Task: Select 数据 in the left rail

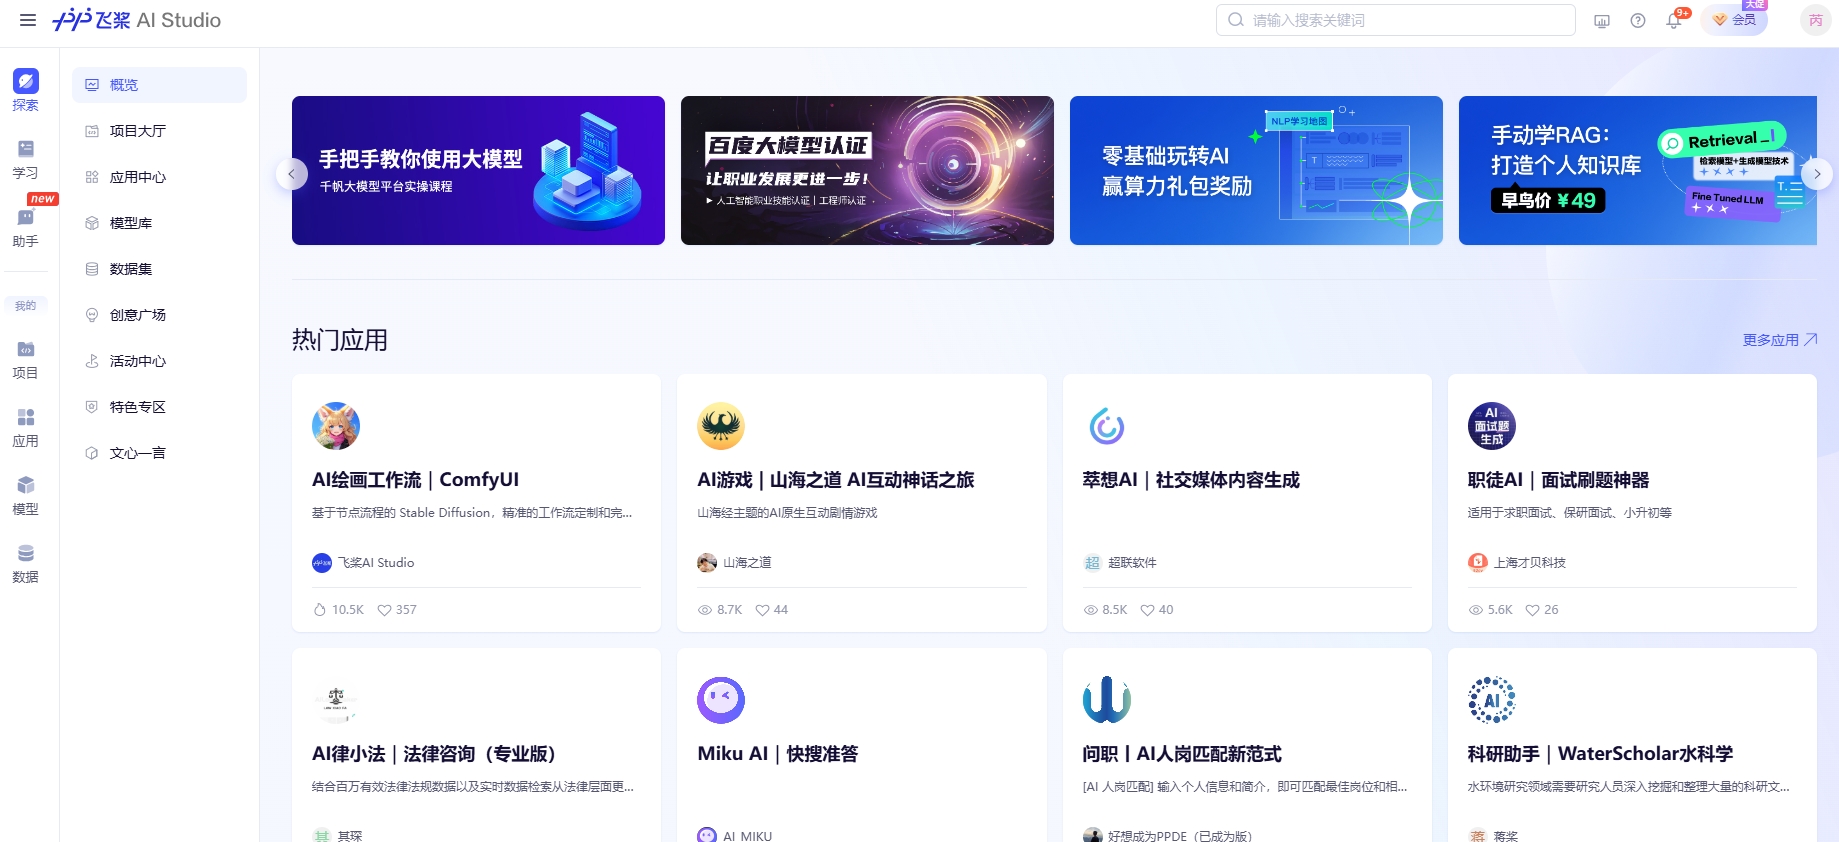Action: click(25, 563)
